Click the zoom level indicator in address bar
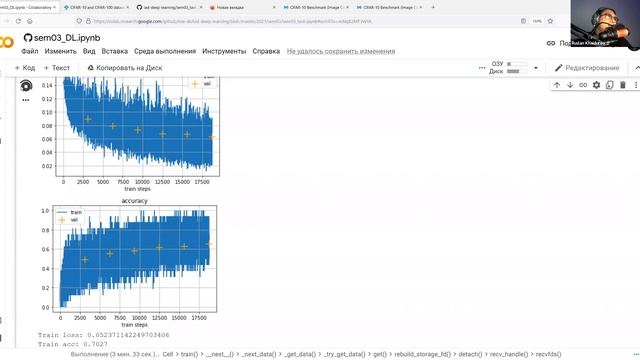The width and height of the screenshot is (640, 360). [537, 21]
